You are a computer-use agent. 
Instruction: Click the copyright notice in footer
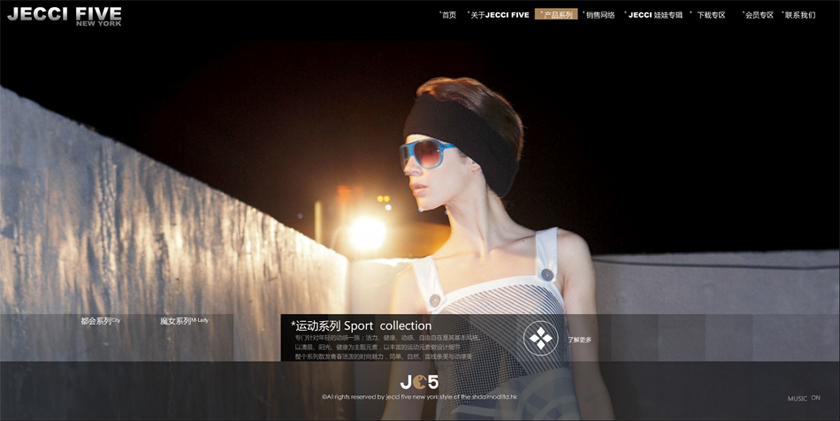click(x=421, y=397)
